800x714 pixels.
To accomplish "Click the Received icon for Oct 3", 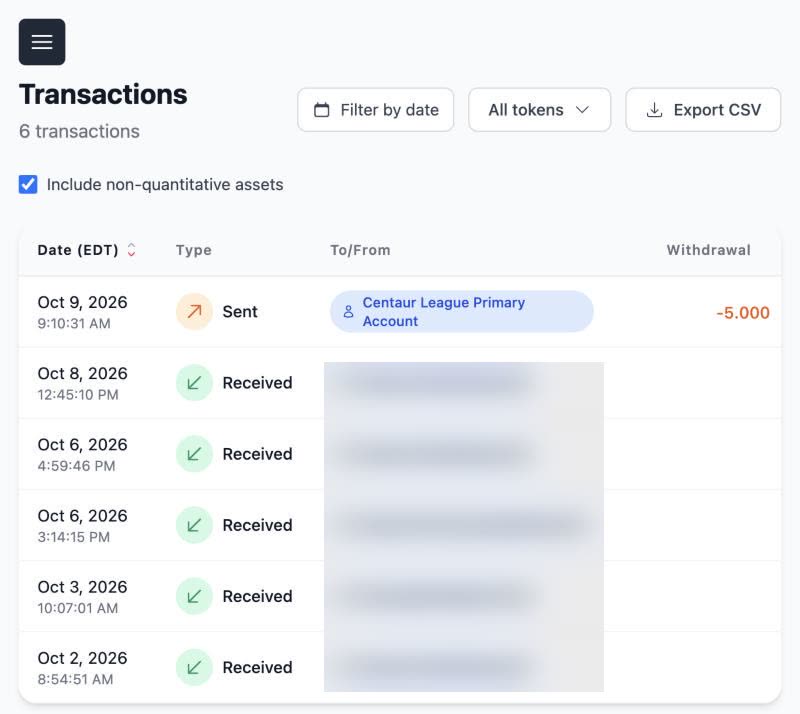I will click(x=194, y=596).
